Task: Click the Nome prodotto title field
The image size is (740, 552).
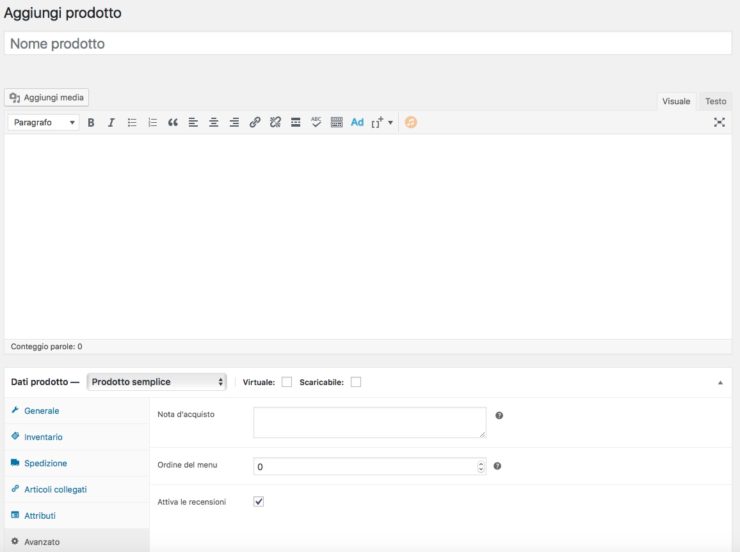Action: point(368,43)
